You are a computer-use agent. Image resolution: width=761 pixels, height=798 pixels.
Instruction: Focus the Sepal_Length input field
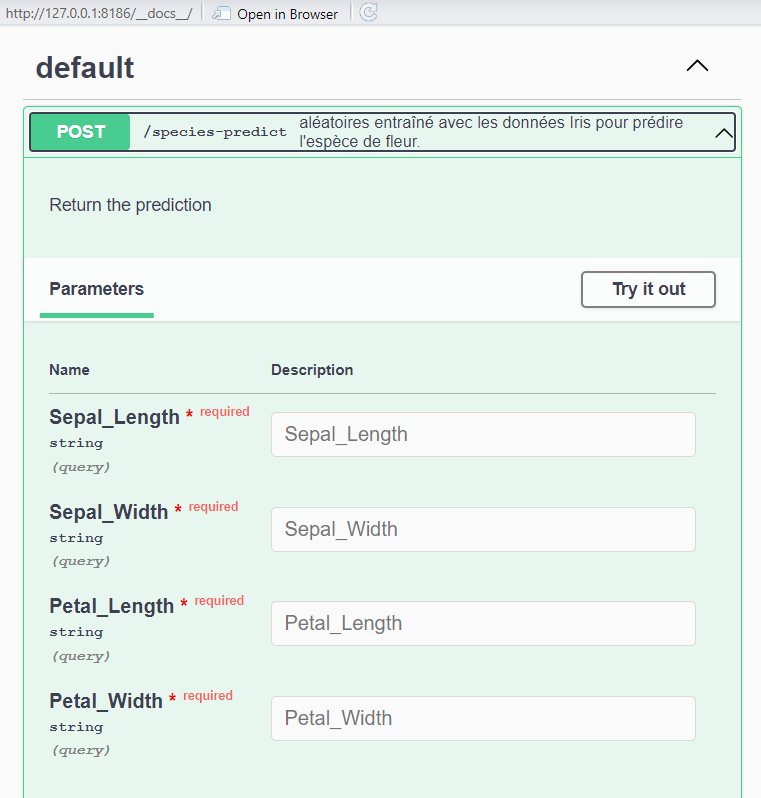[483, 434]
